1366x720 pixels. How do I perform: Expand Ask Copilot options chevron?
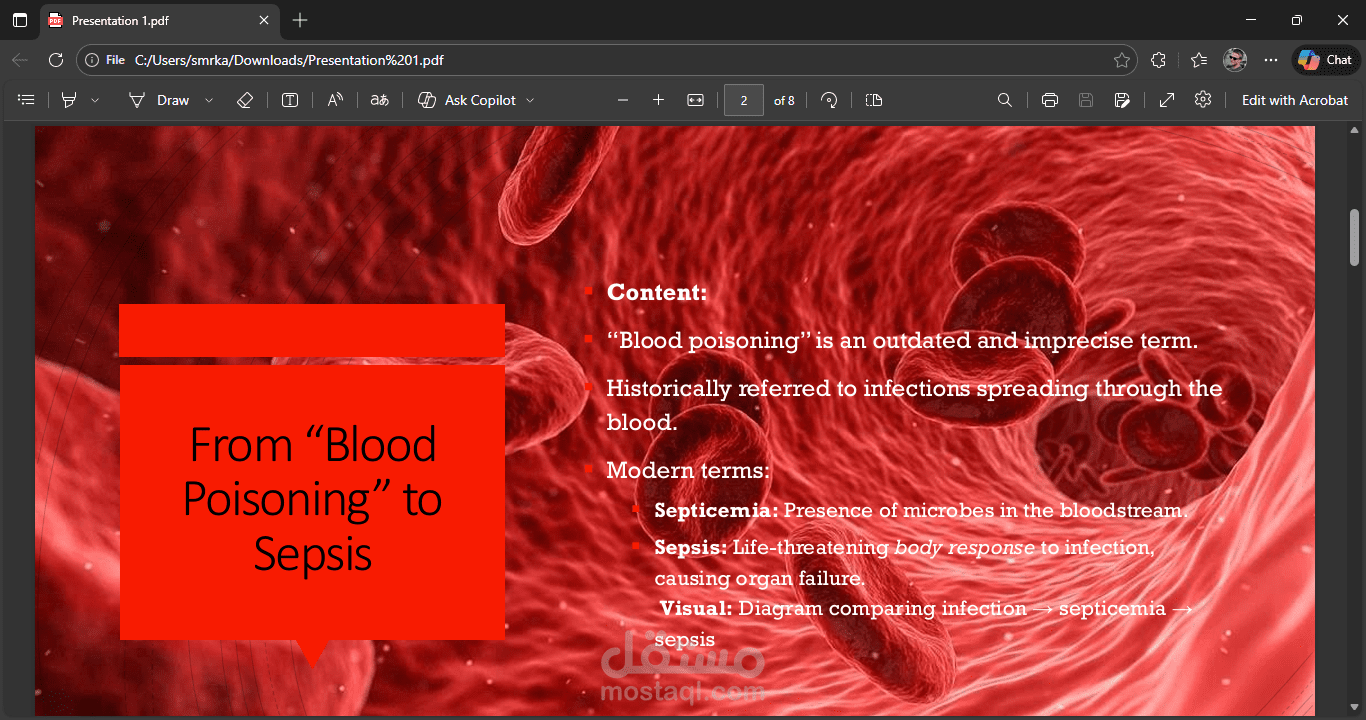point(530,100)
